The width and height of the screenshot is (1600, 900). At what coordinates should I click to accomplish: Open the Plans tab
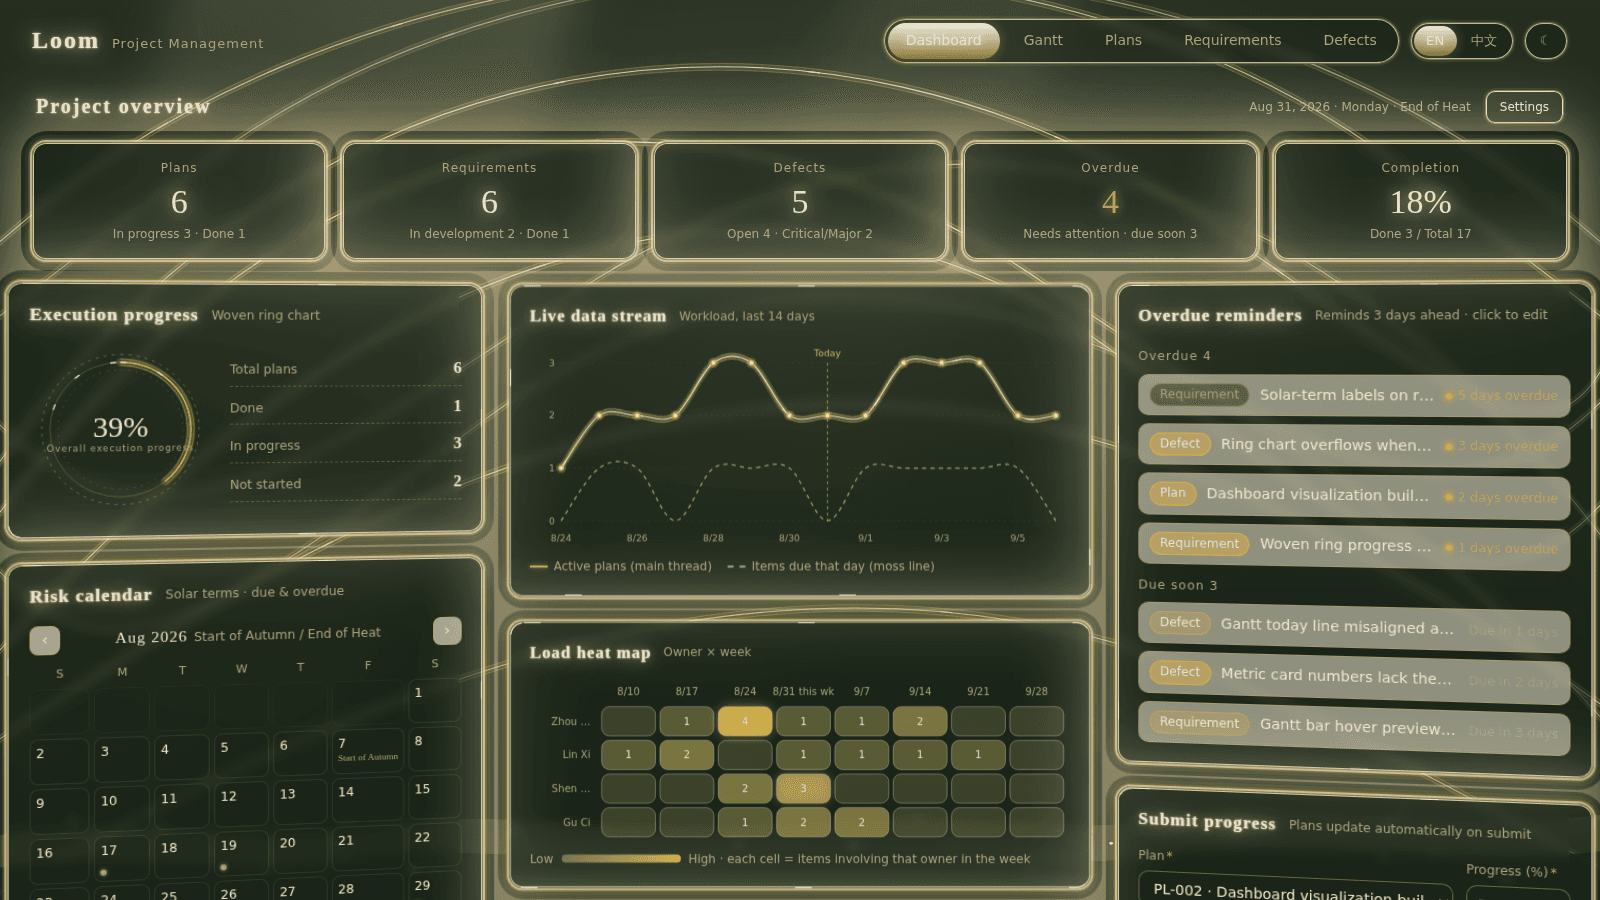(1123, 41)
